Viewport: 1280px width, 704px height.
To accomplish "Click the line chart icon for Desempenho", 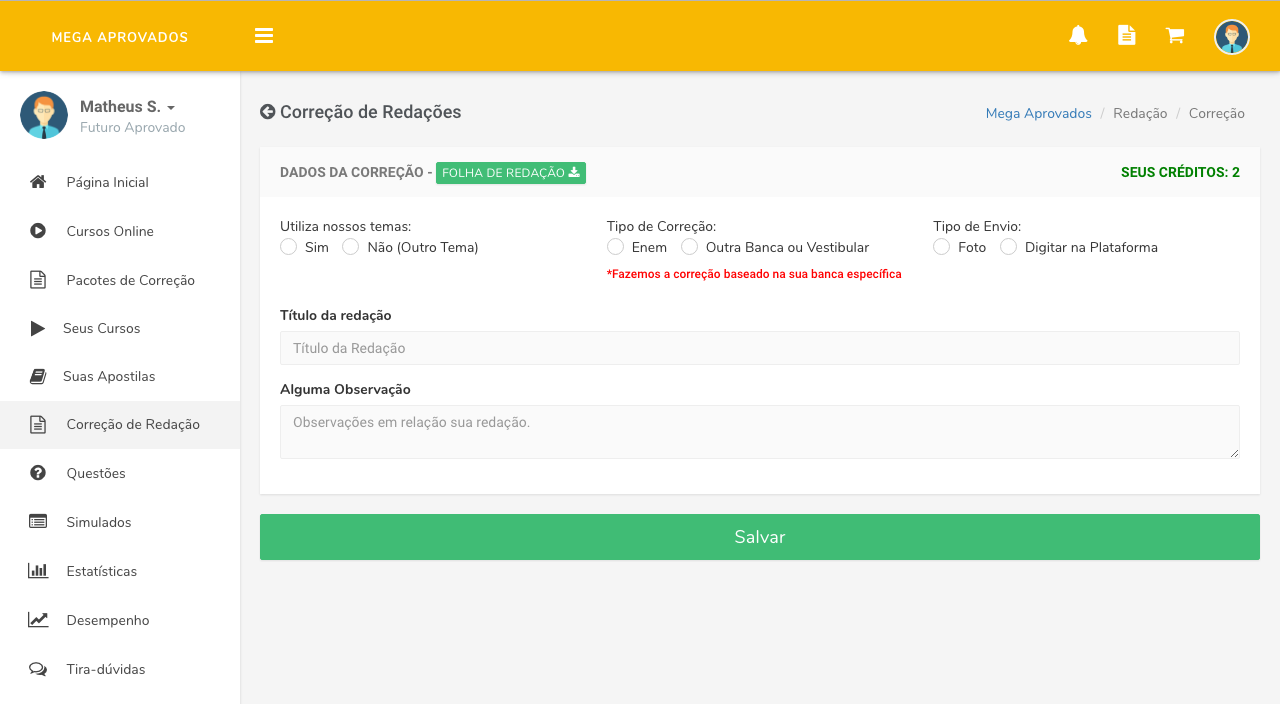I will tap(38, 620).
